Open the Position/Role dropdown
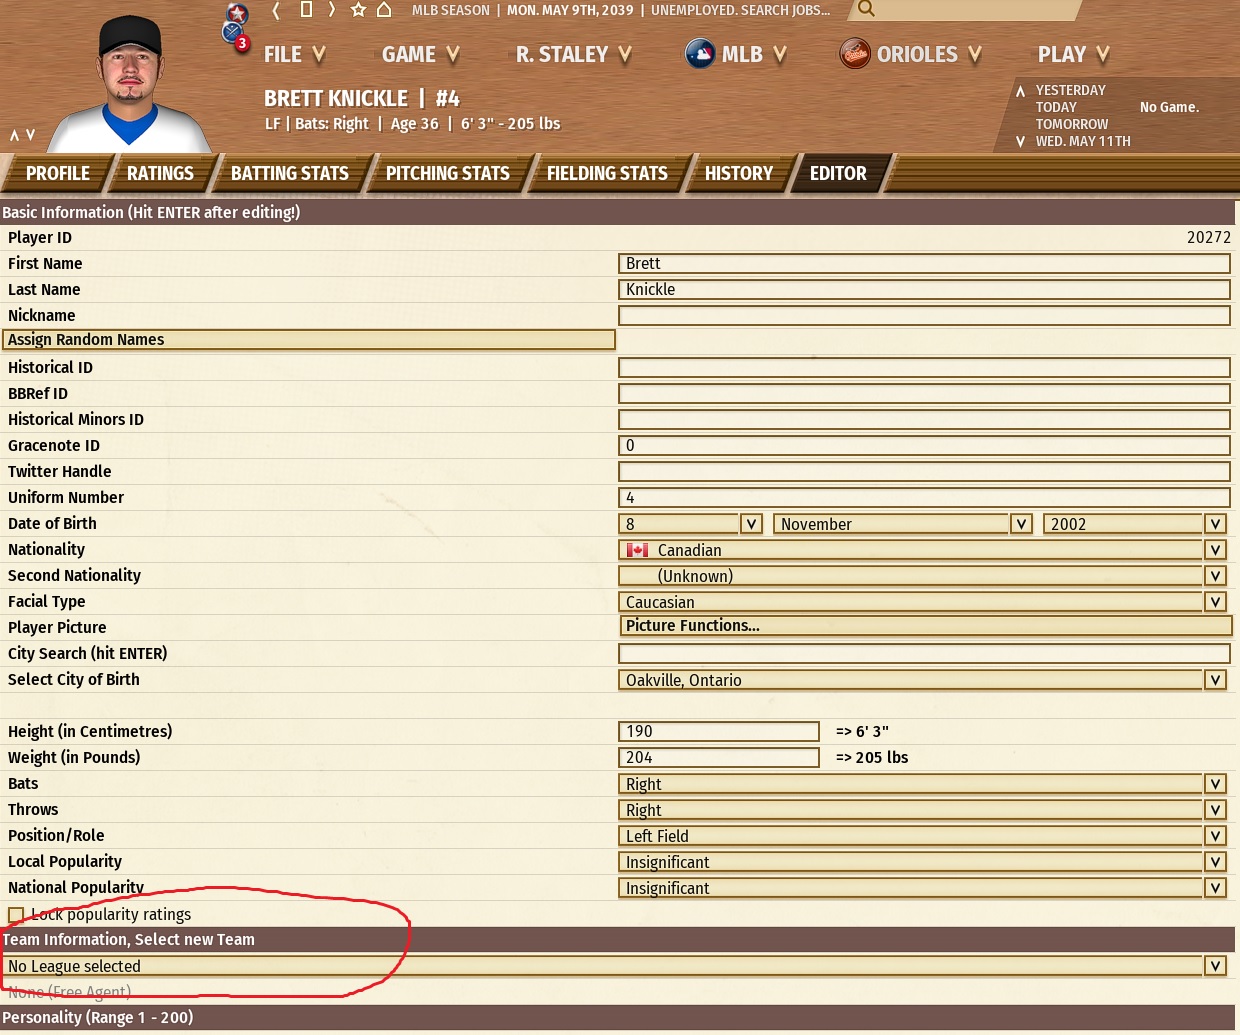The height and width of the screenshot is (1035, 1240). pyautogui.click(x=1215, y=836)
